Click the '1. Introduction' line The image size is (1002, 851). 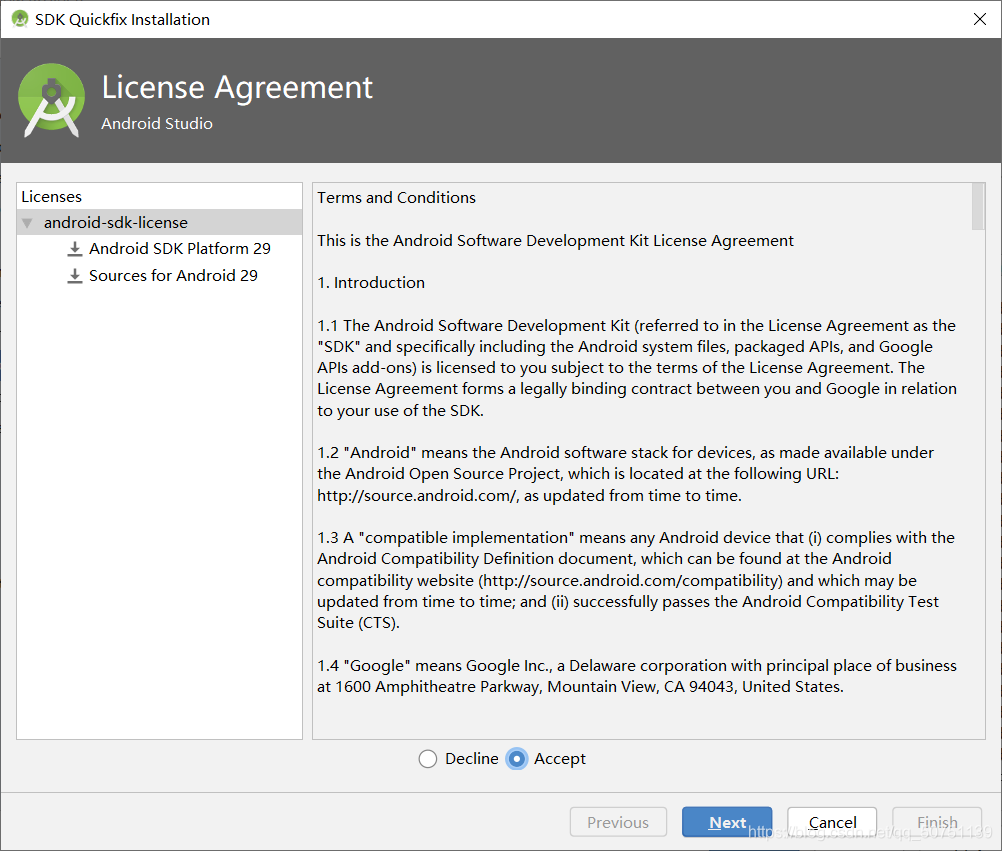[x=371, y=283]
